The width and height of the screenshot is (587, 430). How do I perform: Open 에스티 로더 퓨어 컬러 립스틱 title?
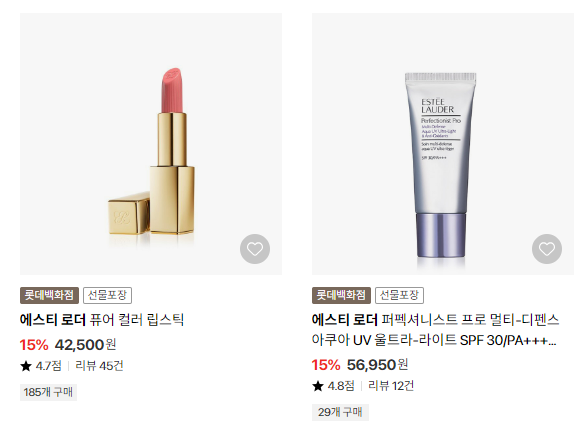102,320
